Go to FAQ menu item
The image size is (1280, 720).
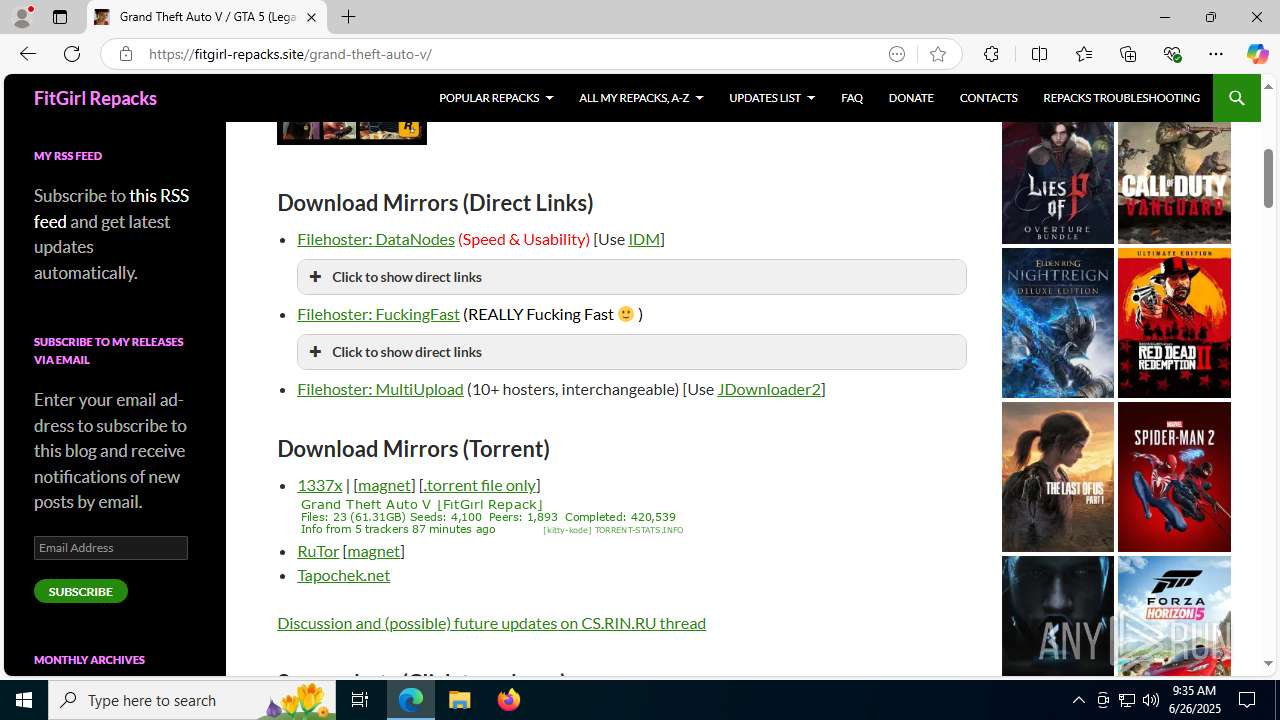click(x=852, y=98)
